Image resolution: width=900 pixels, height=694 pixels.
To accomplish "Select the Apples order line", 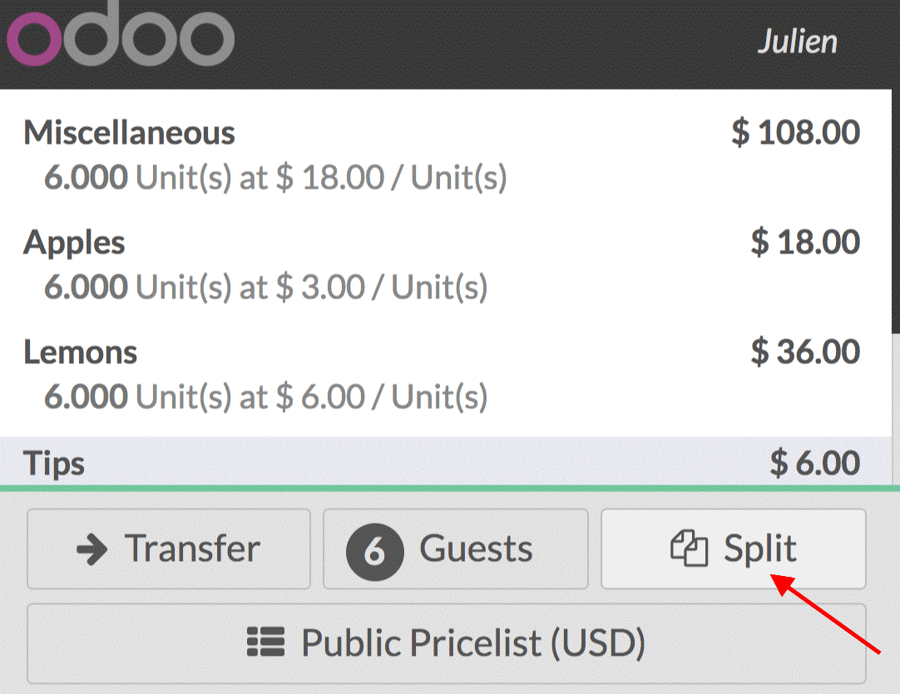I will coord(400,260).
